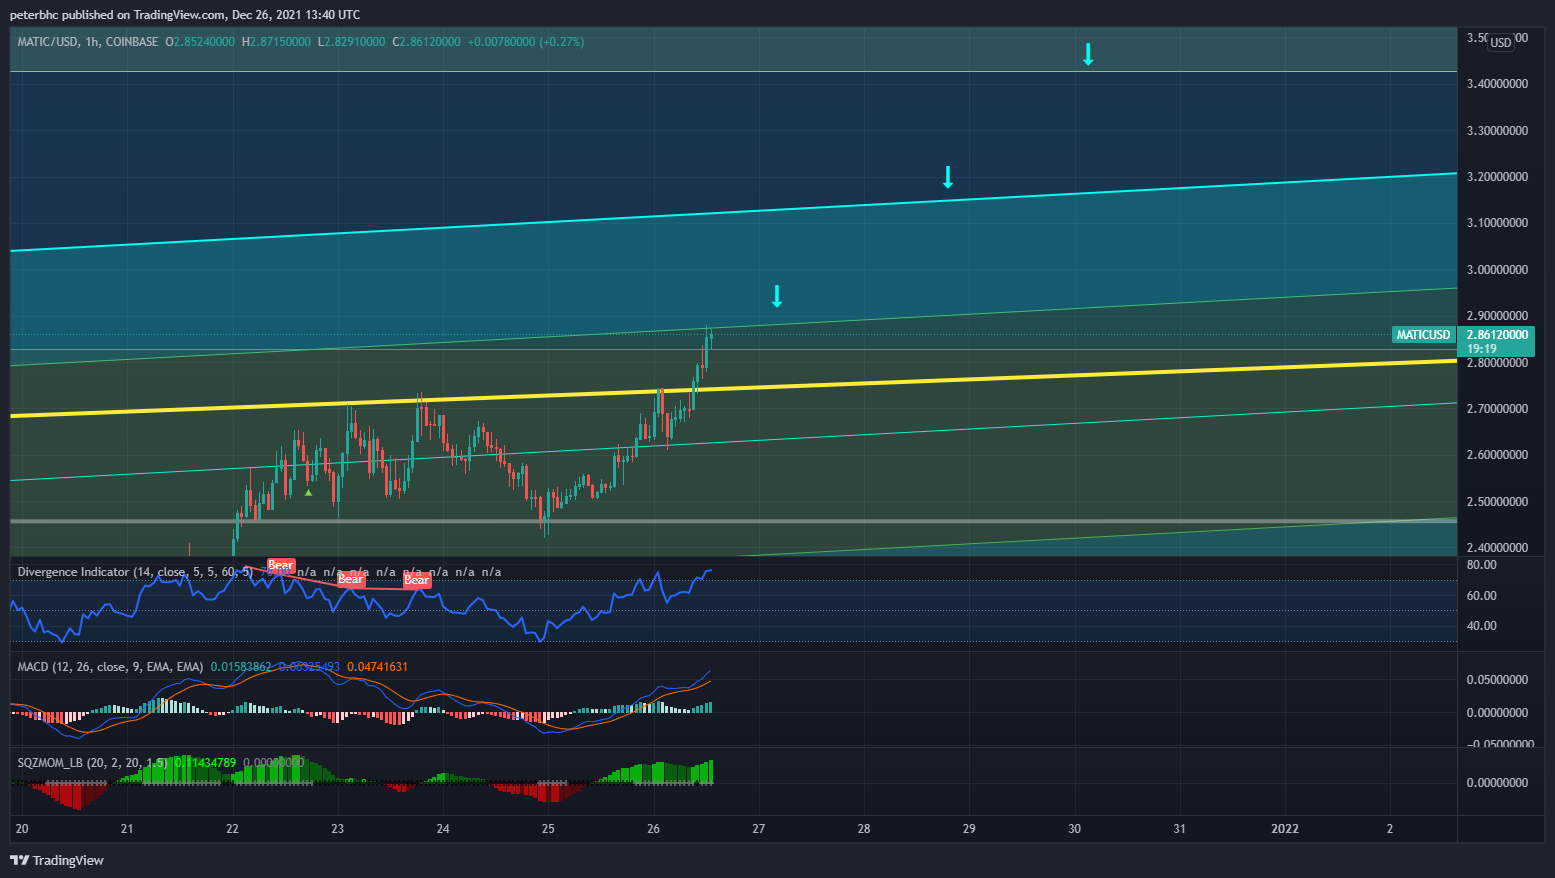Image resolution: width=1555 pixels, height=878 pixels.
Task: Click the MACD histogram value 0.01583862
Action: (x=241, y=667)
